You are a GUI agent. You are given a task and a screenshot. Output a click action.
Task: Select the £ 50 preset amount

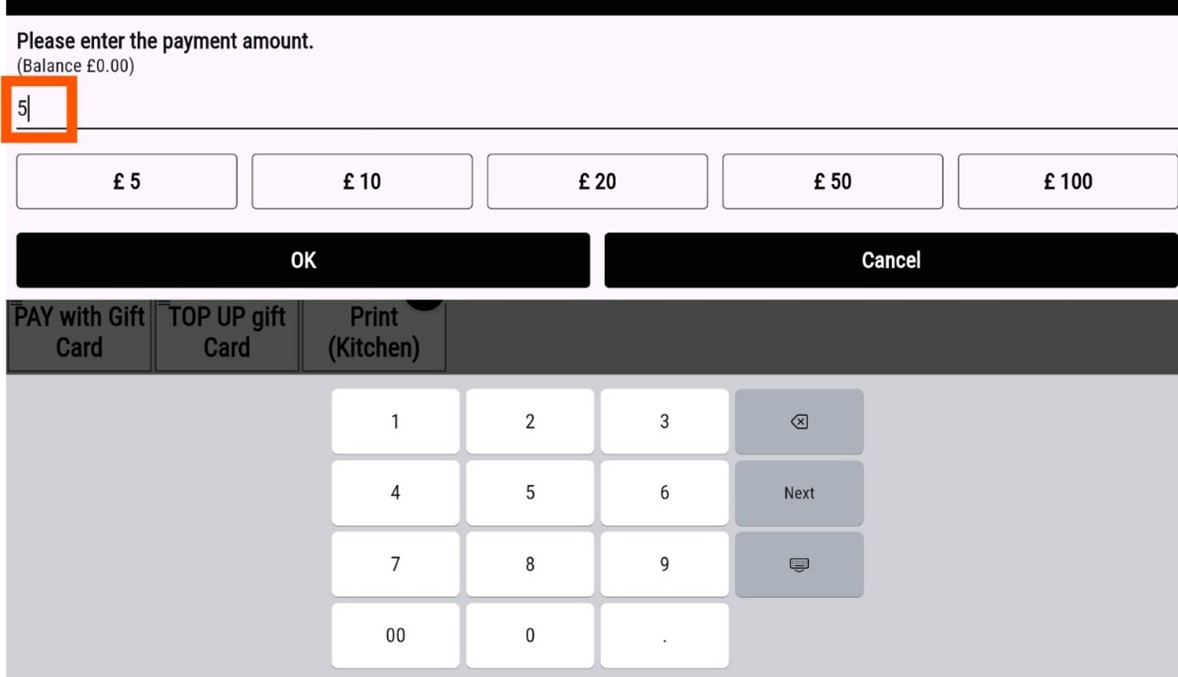click(x=832, y=182)
